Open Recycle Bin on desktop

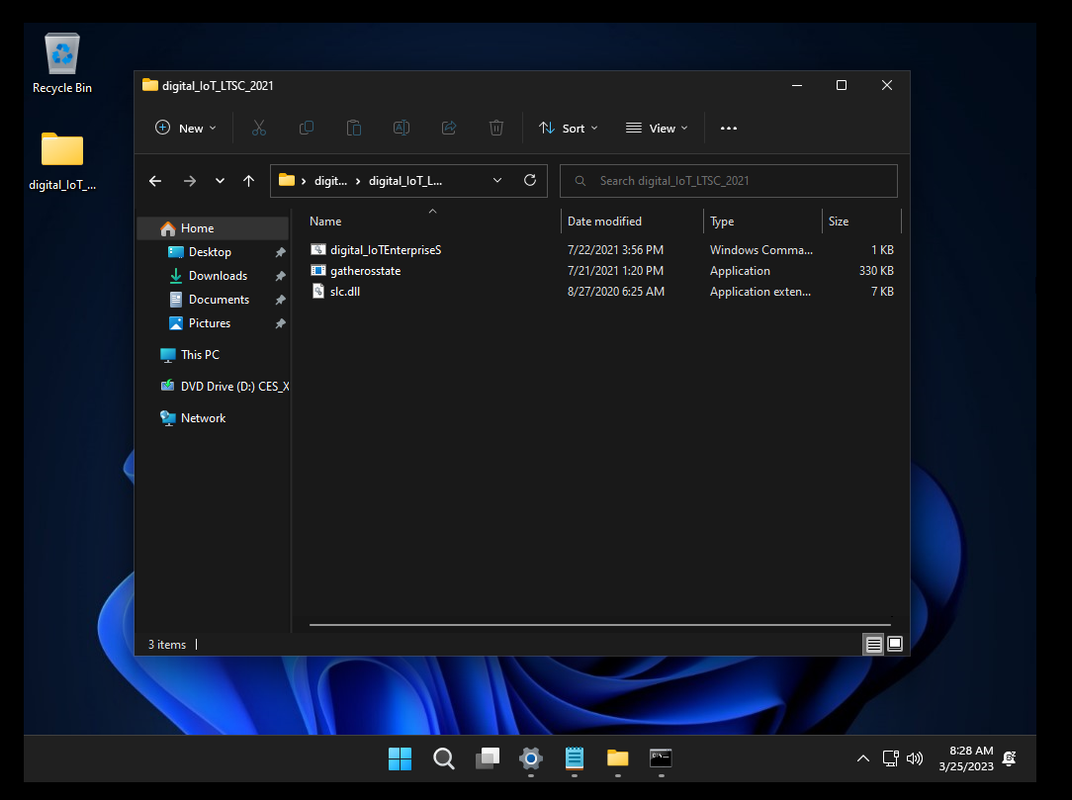coord(62,63)
